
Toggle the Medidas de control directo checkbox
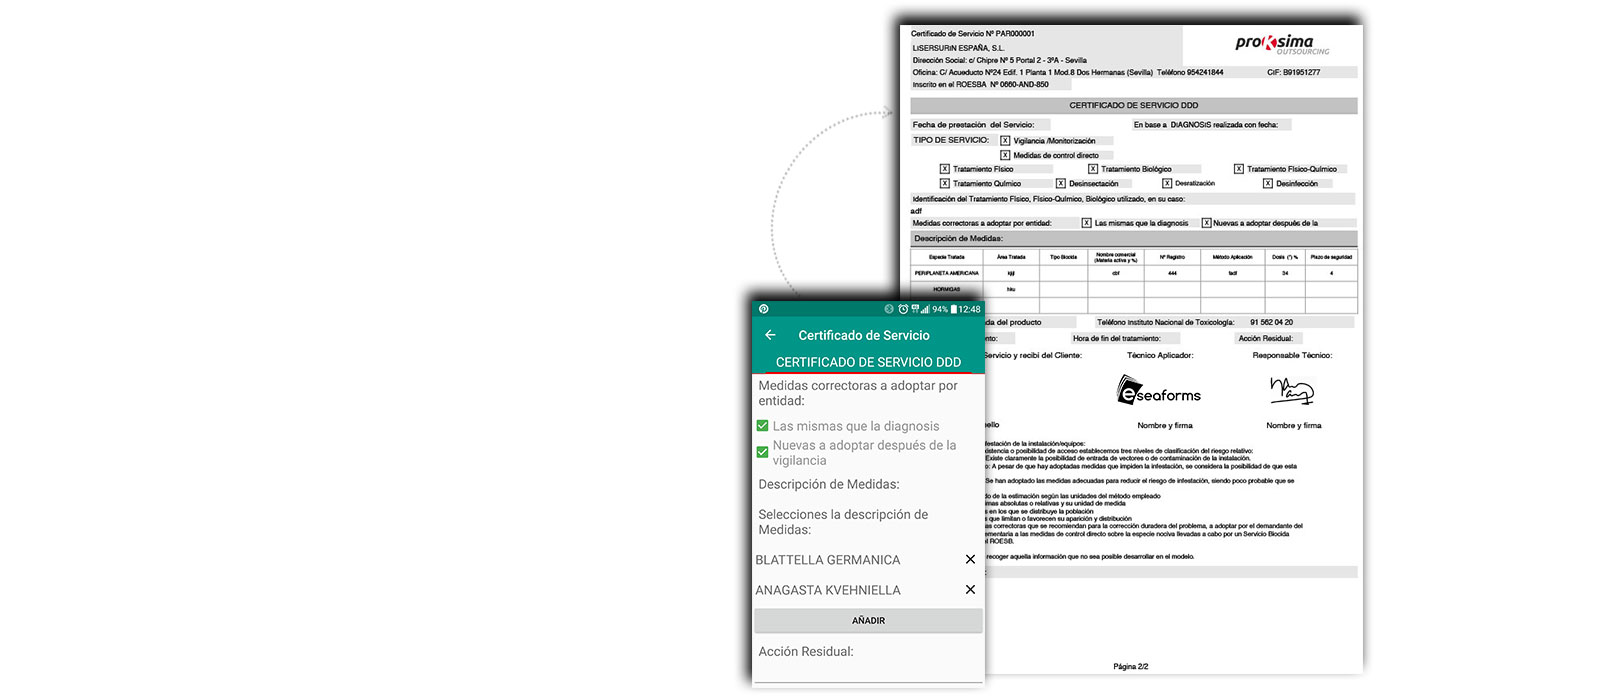[x=1005, y=155]
